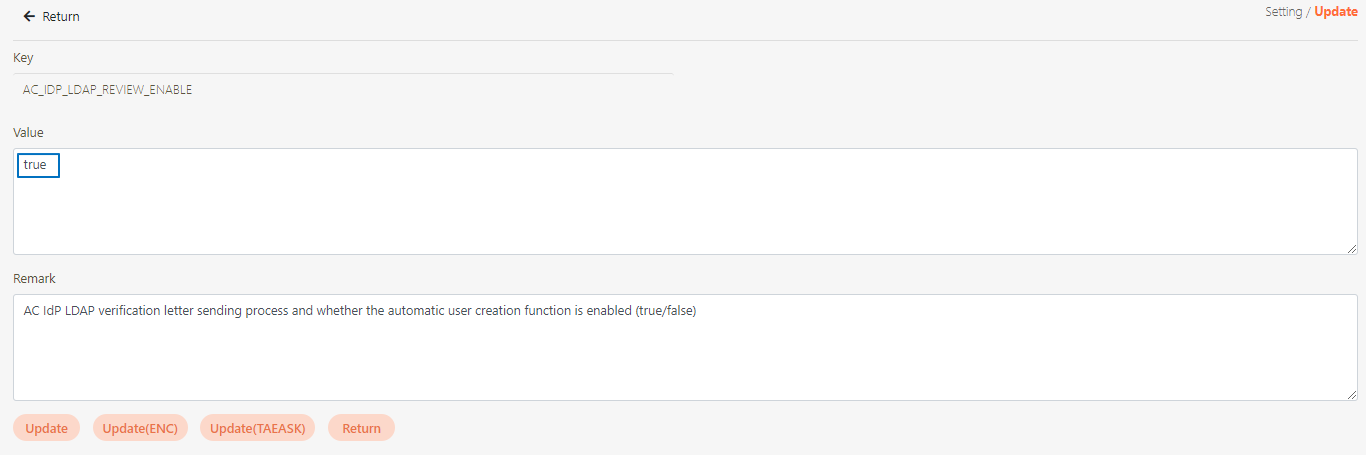Click the orange Update breadcrumb

1336,12
